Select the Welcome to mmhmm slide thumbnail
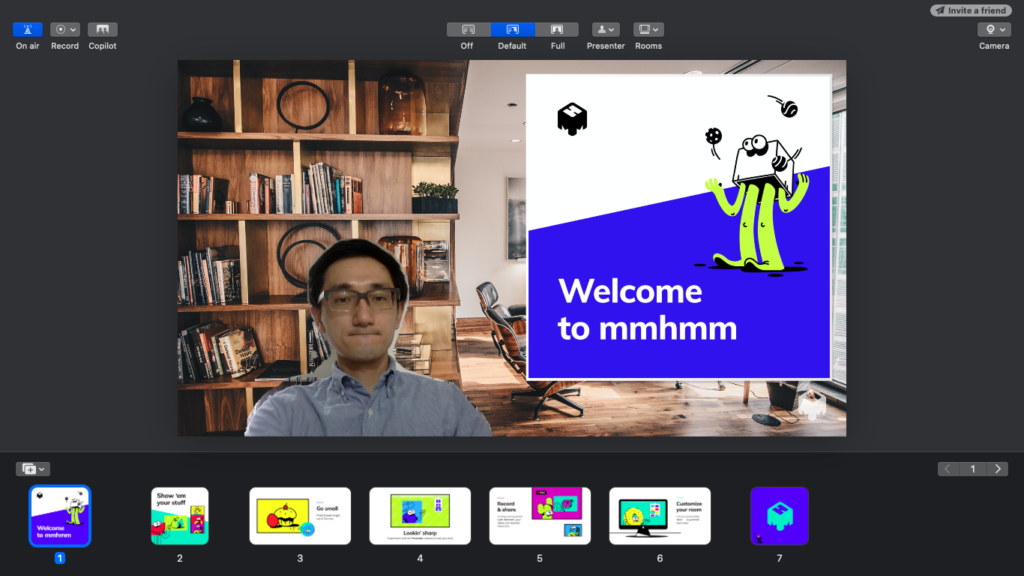The image size is (1024, 576). [x=60, y=516]
